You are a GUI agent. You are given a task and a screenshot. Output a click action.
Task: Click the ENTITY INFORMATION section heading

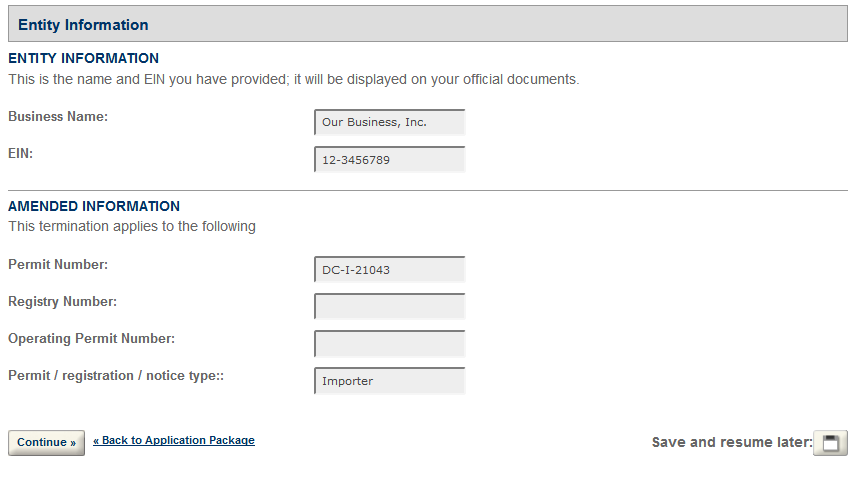pyautogui.click(x=84, y=59)
